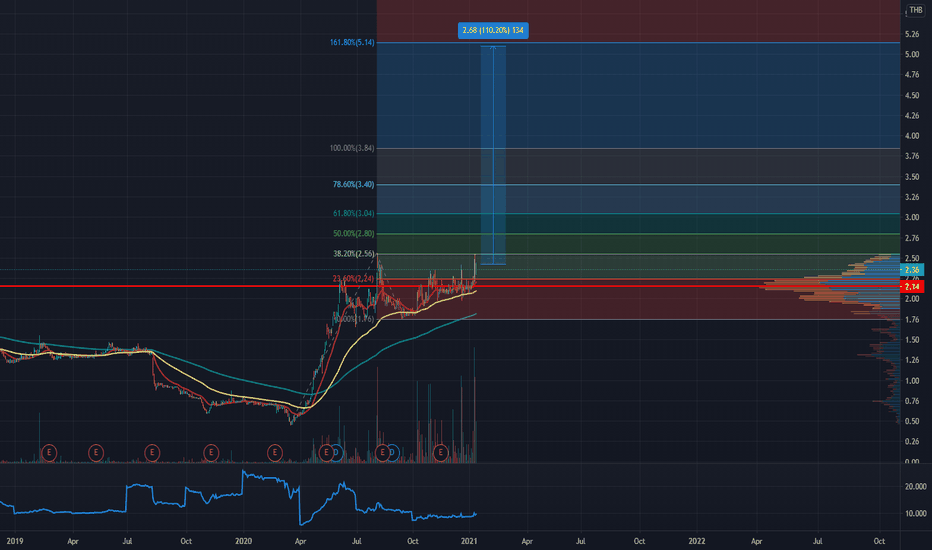Select the 100.00%(3.84) Fibonacci label
The width and height of the screenshot is (932, 550).
352,148
